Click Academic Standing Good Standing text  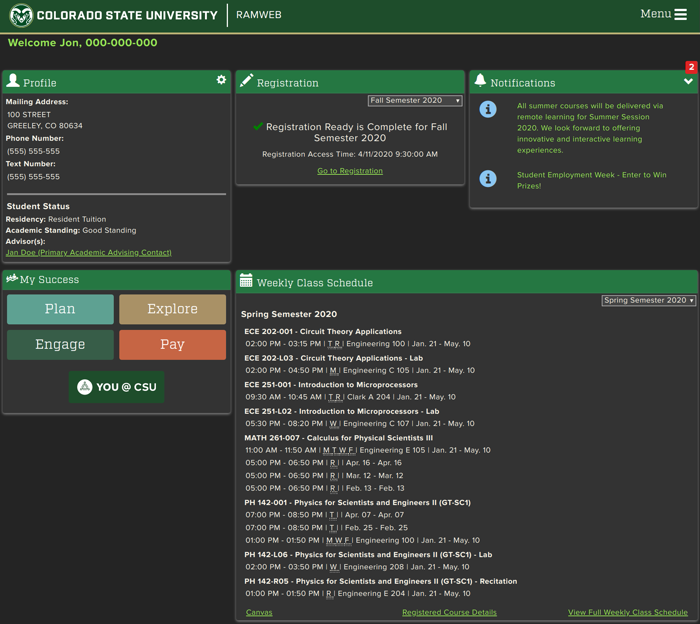pos(71,230)
